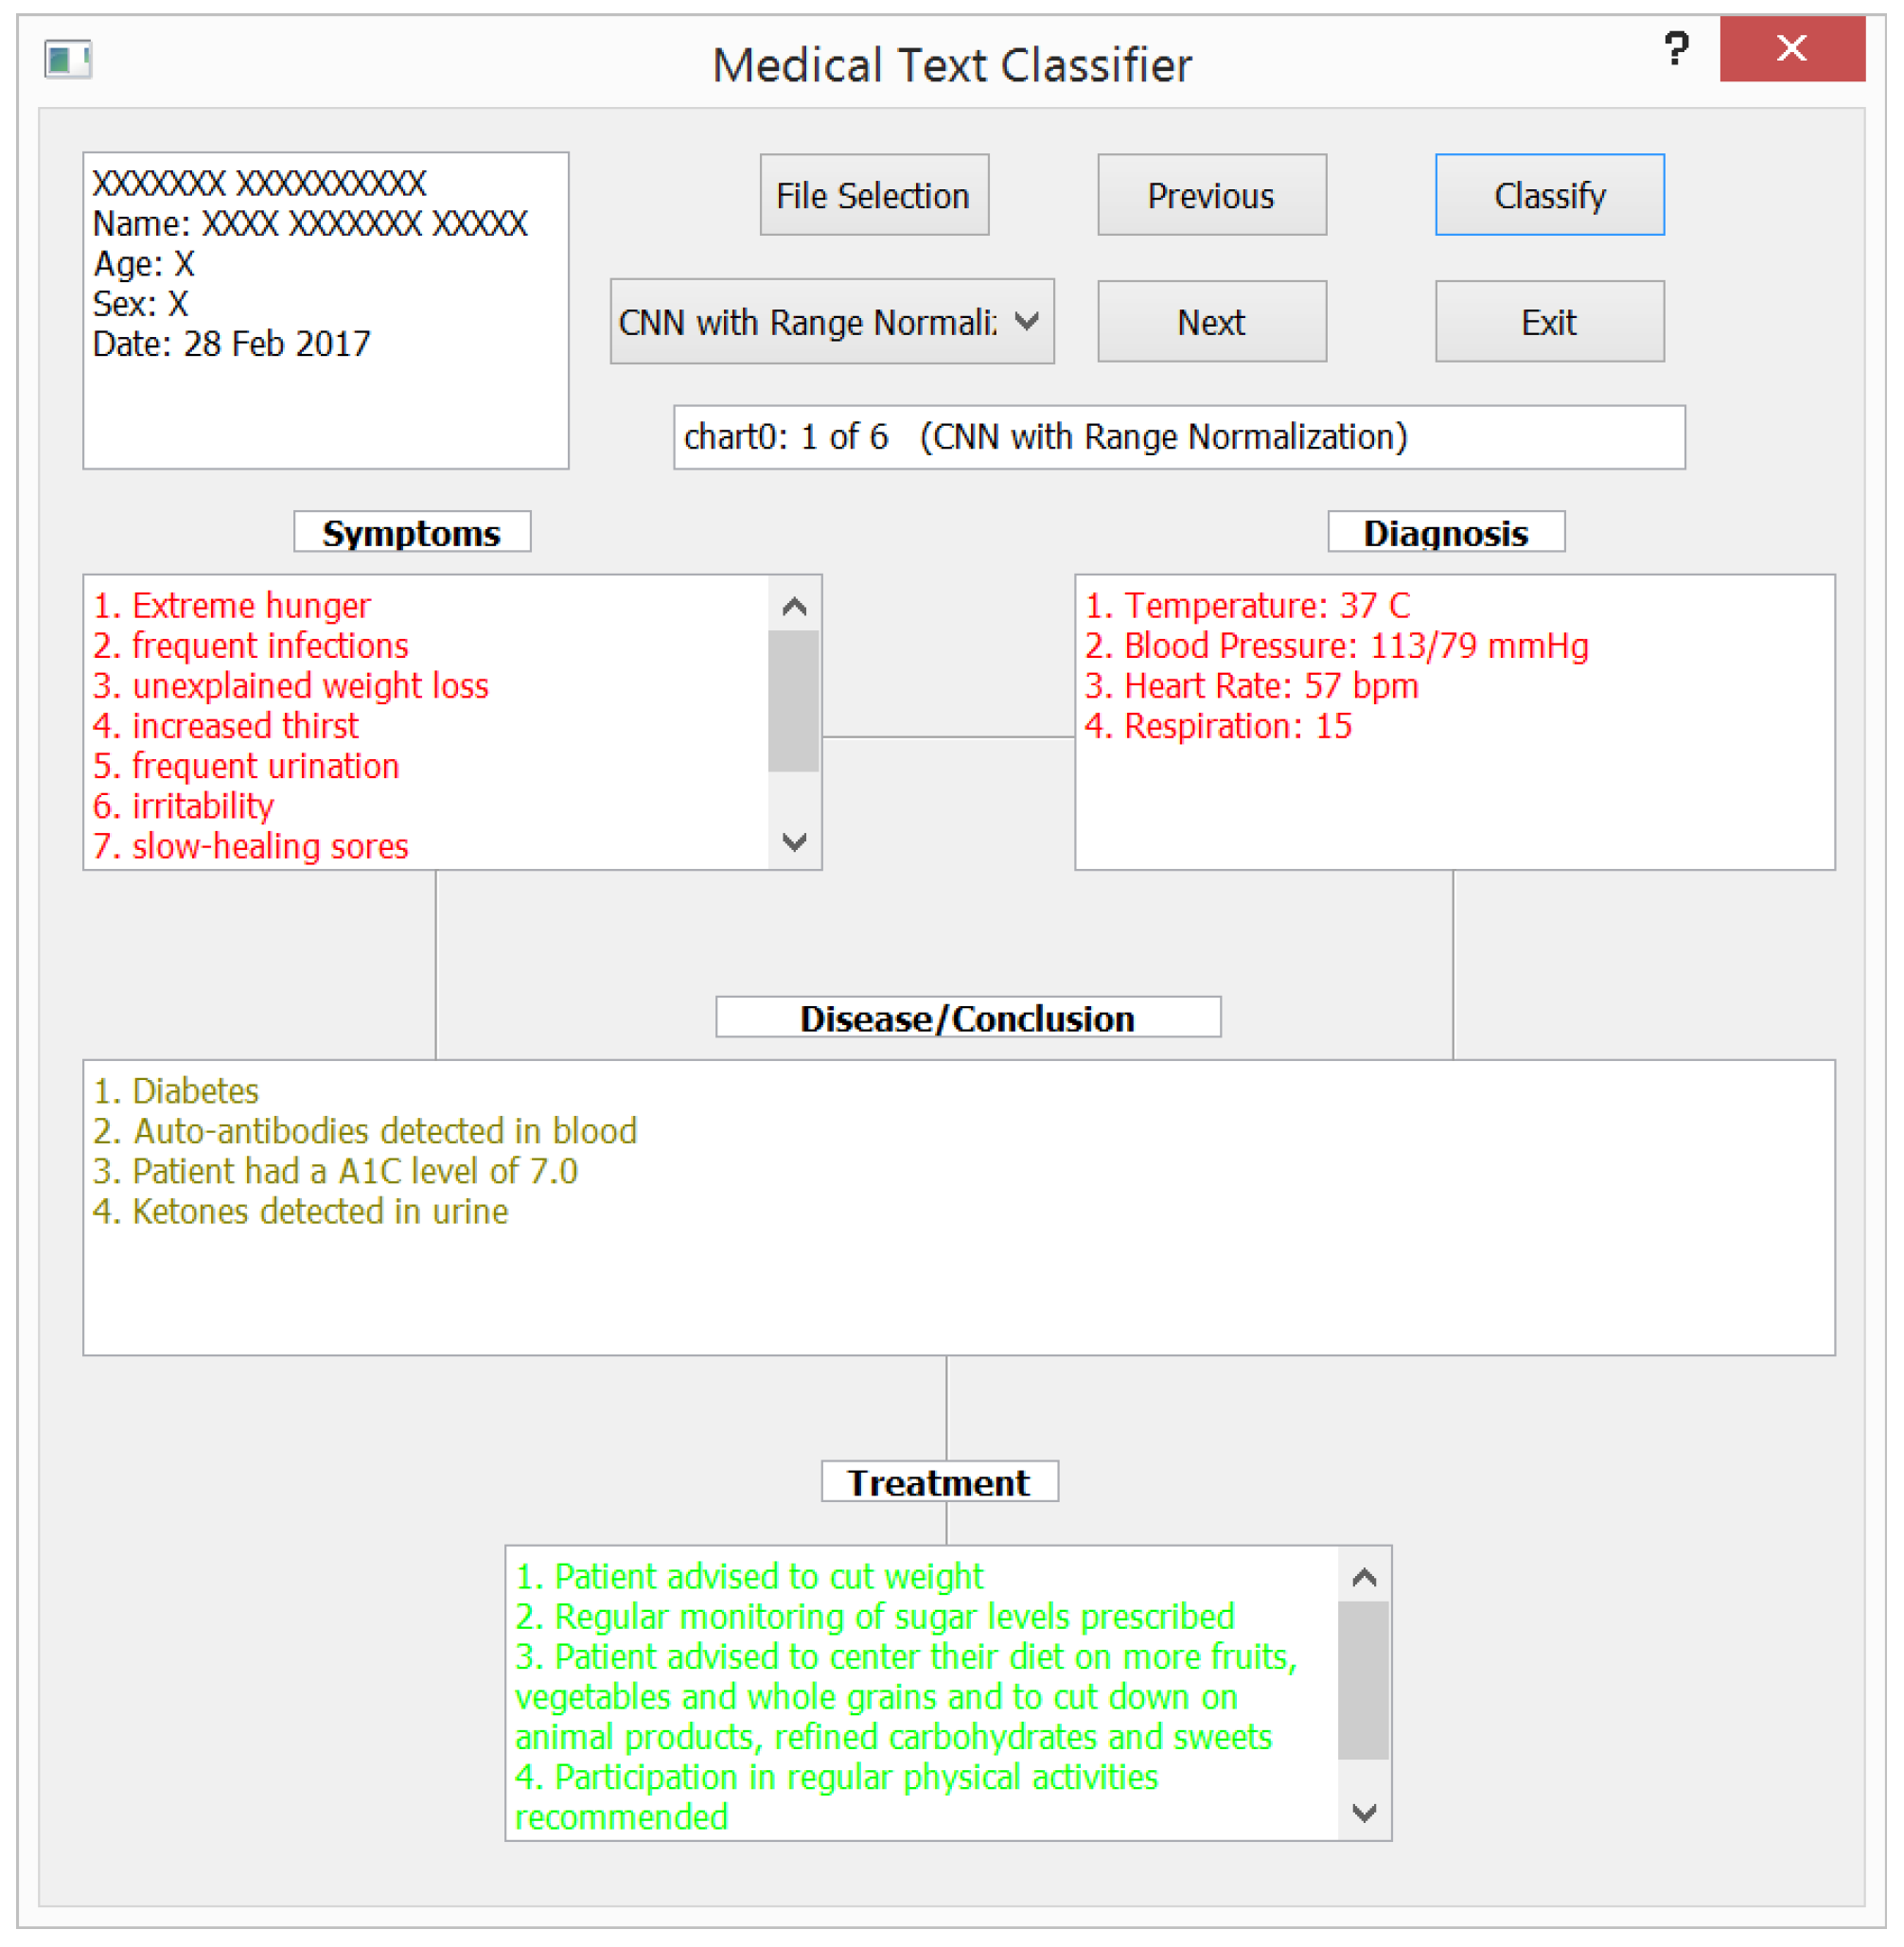Advance to the Next chart
1904x1947 pixels.
(1211, 322)
